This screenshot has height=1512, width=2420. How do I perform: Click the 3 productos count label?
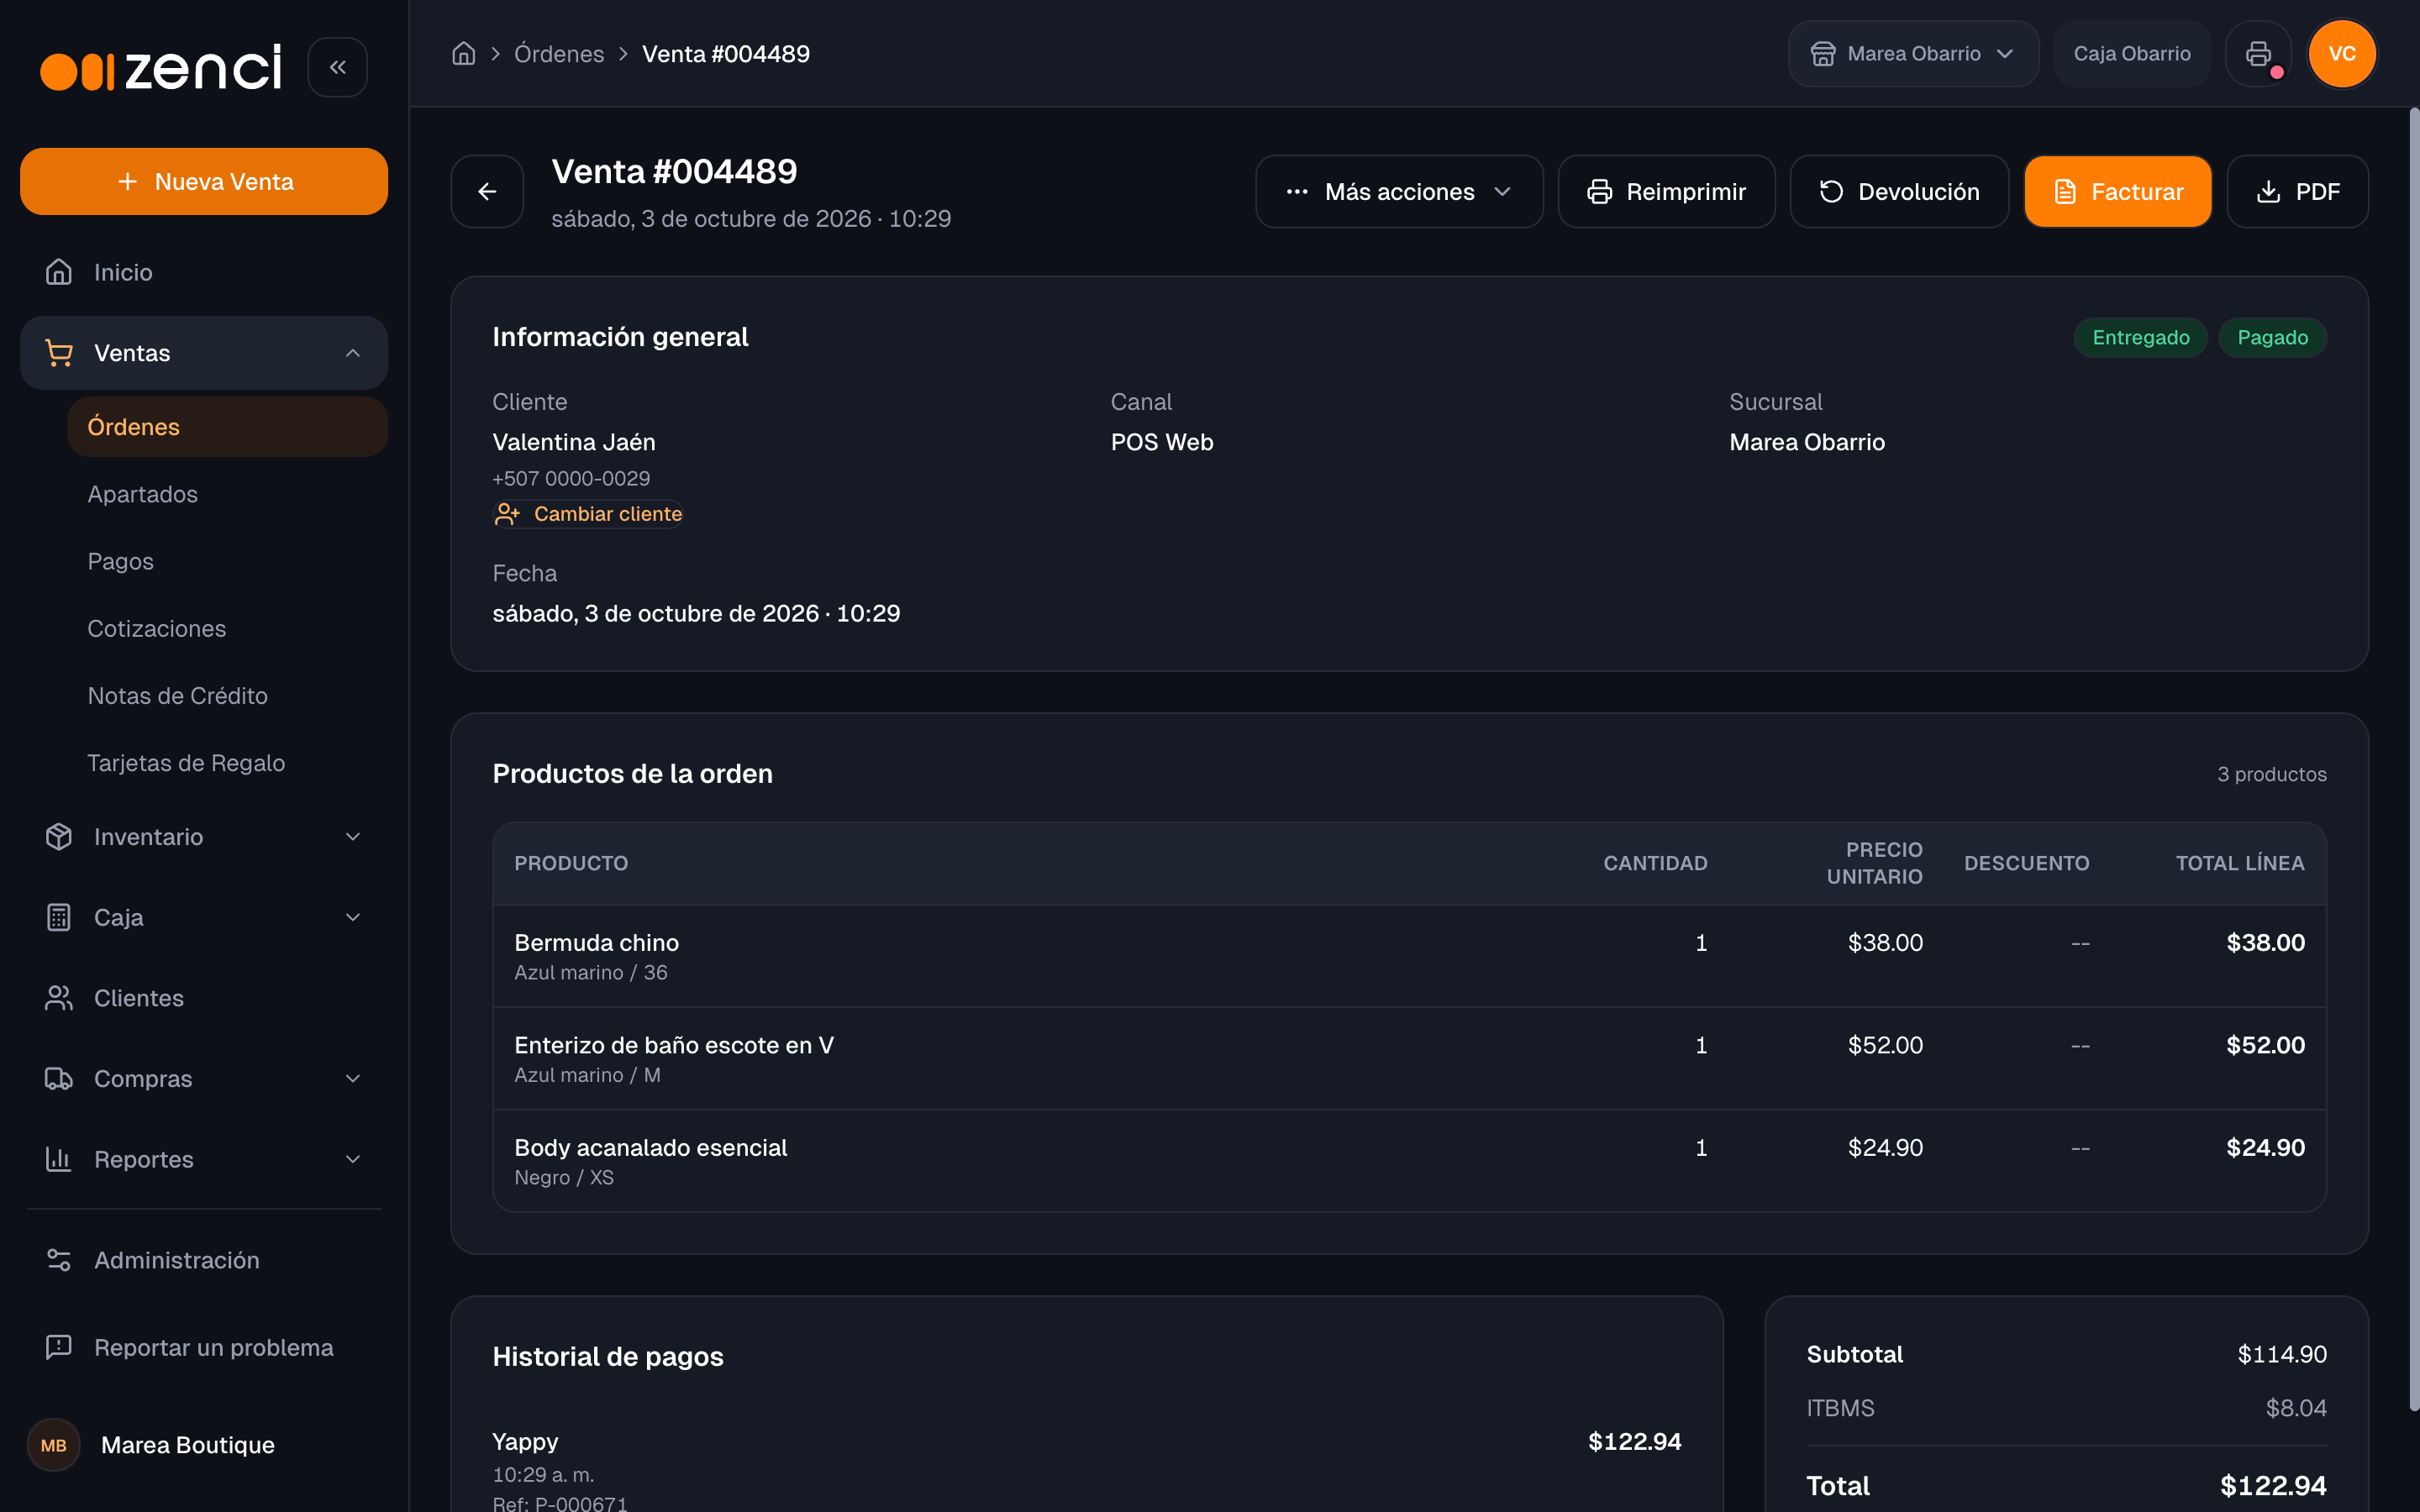pyautogui.click(x=2271, y=775)
